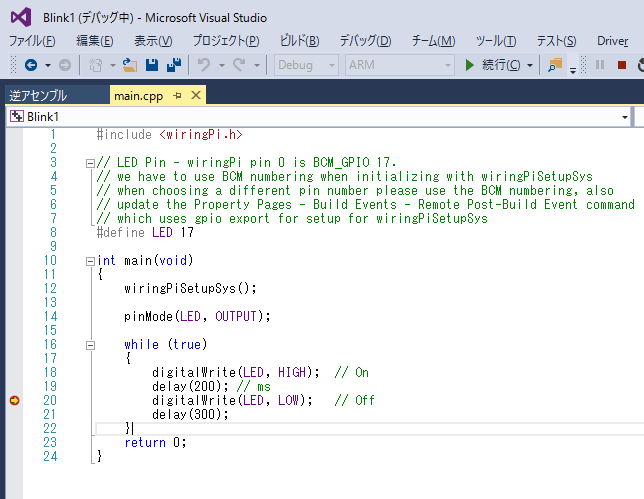Open the Redo history dropdown arrow
This screenshot has height=499, width=644.
[x=257, y=65]
